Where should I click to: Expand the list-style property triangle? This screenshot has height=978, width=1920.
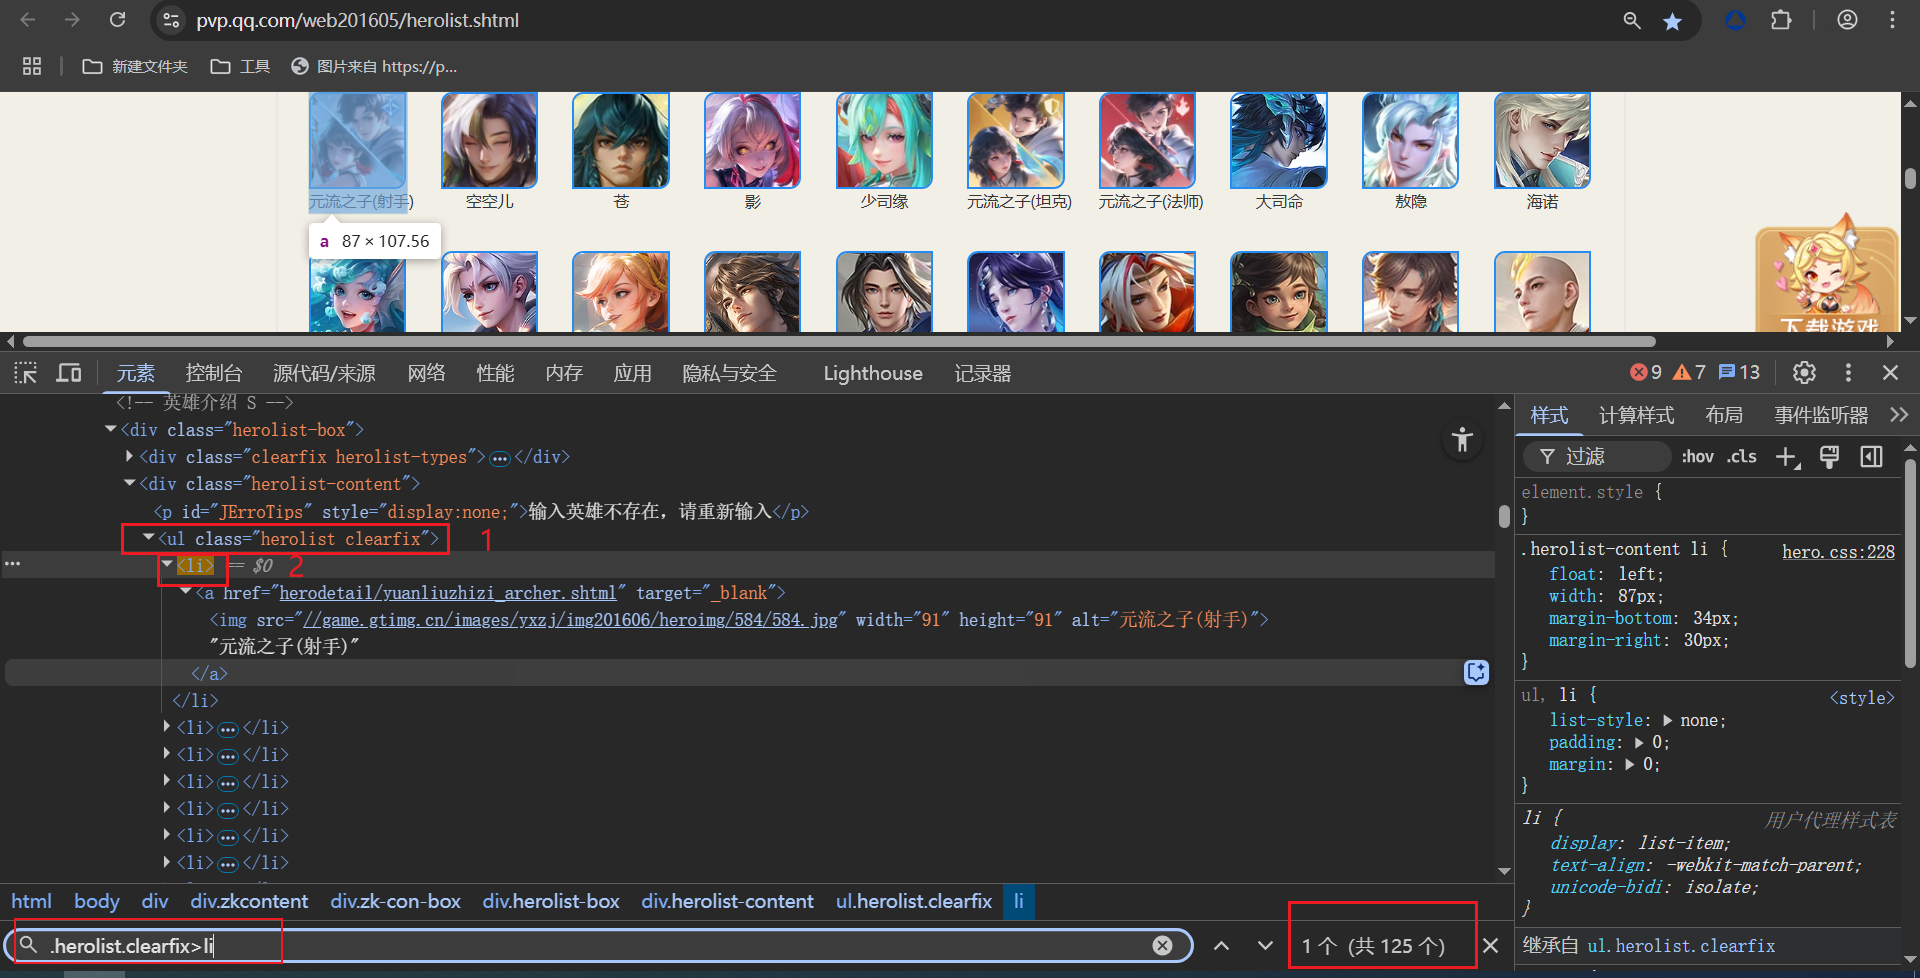(1667, 720)
